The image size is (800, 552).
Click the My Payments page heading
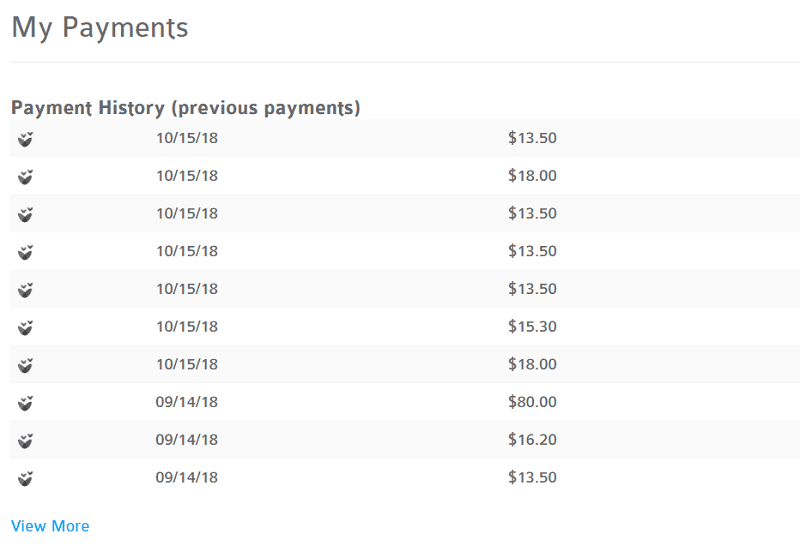pyautogui.click(x=100, y=28)
